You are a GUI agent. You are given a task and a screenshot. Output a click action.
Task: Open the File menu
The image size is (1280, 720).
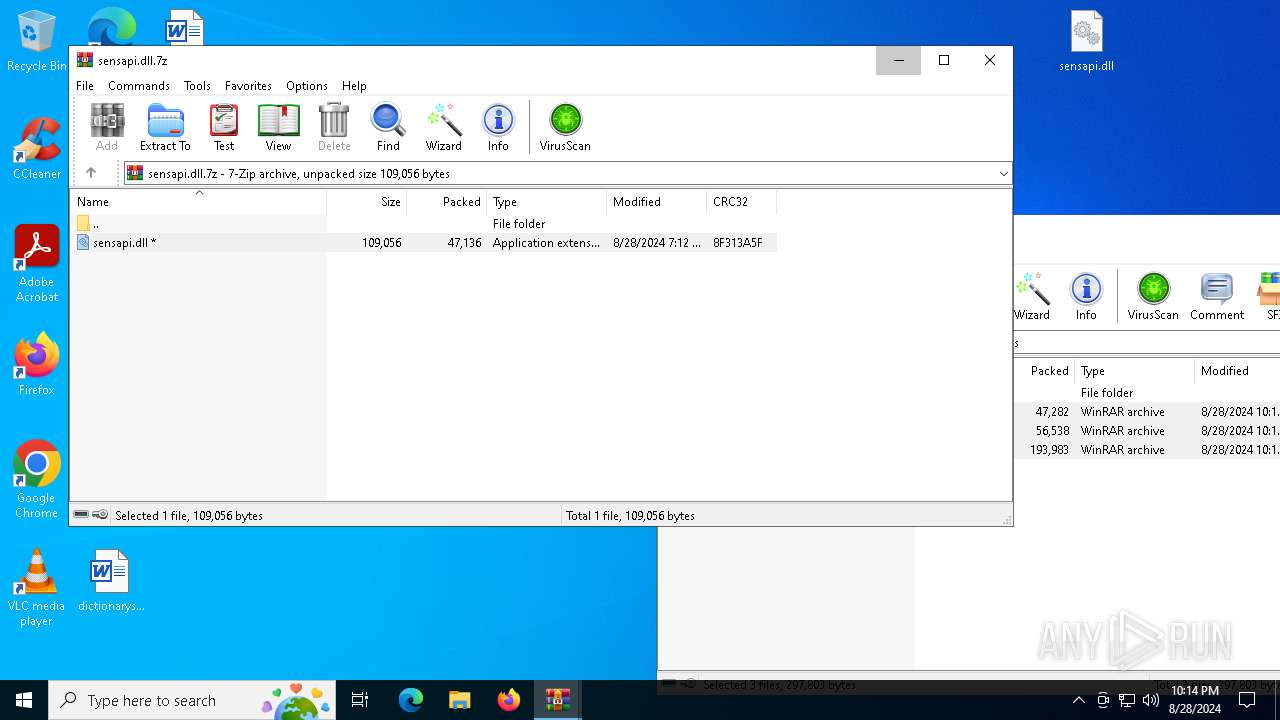pyautogui.click(x=85, y=86)
